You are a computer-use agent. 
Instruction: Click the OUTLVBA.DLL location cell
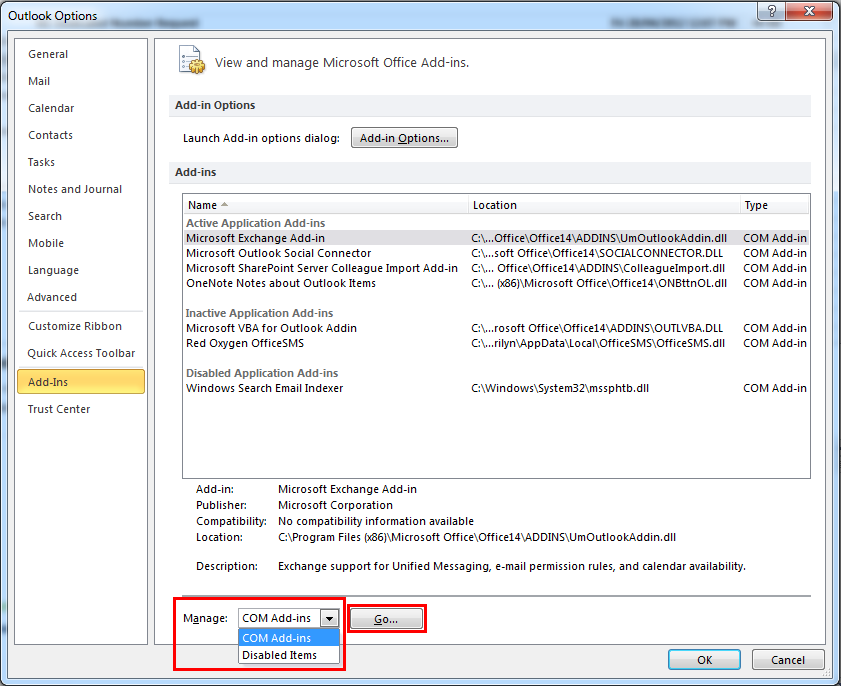pyautogui.click(x=597, y=328)
